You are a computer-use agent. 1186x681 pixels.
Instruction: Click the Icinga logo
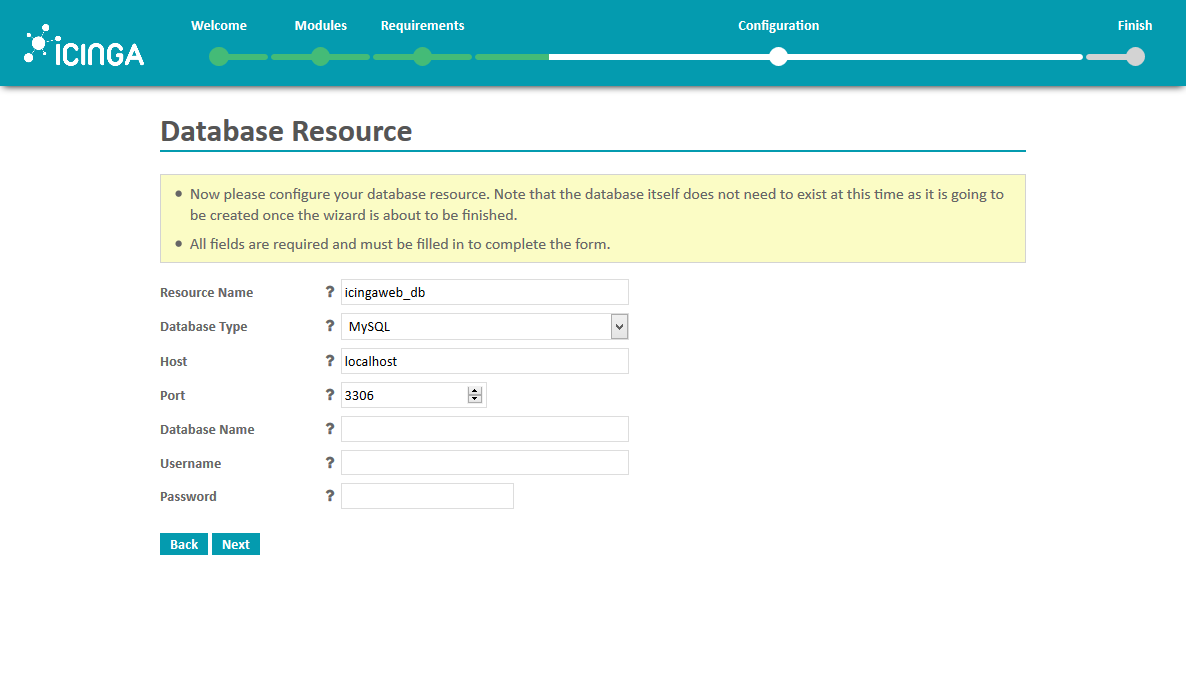(x=83, y=45)
